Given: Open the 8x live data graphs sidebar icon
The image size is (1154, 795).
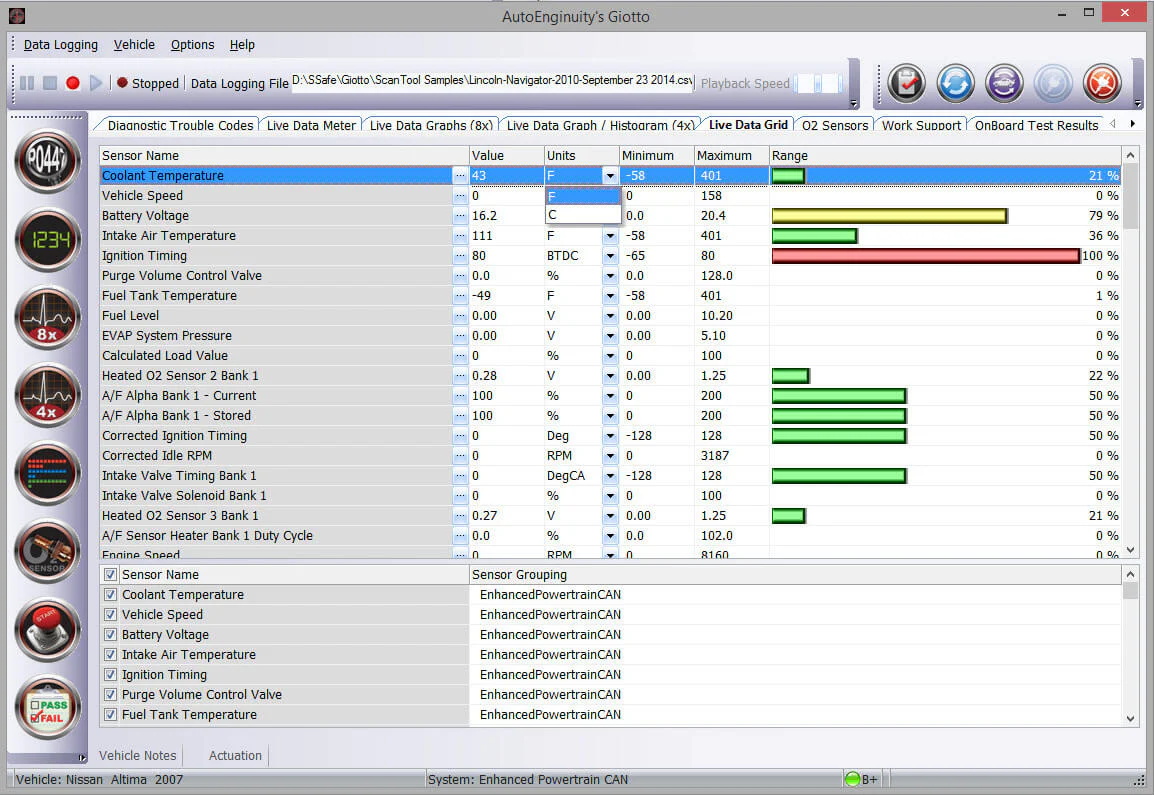Looking at the screenshot, I should click(48, 318).
